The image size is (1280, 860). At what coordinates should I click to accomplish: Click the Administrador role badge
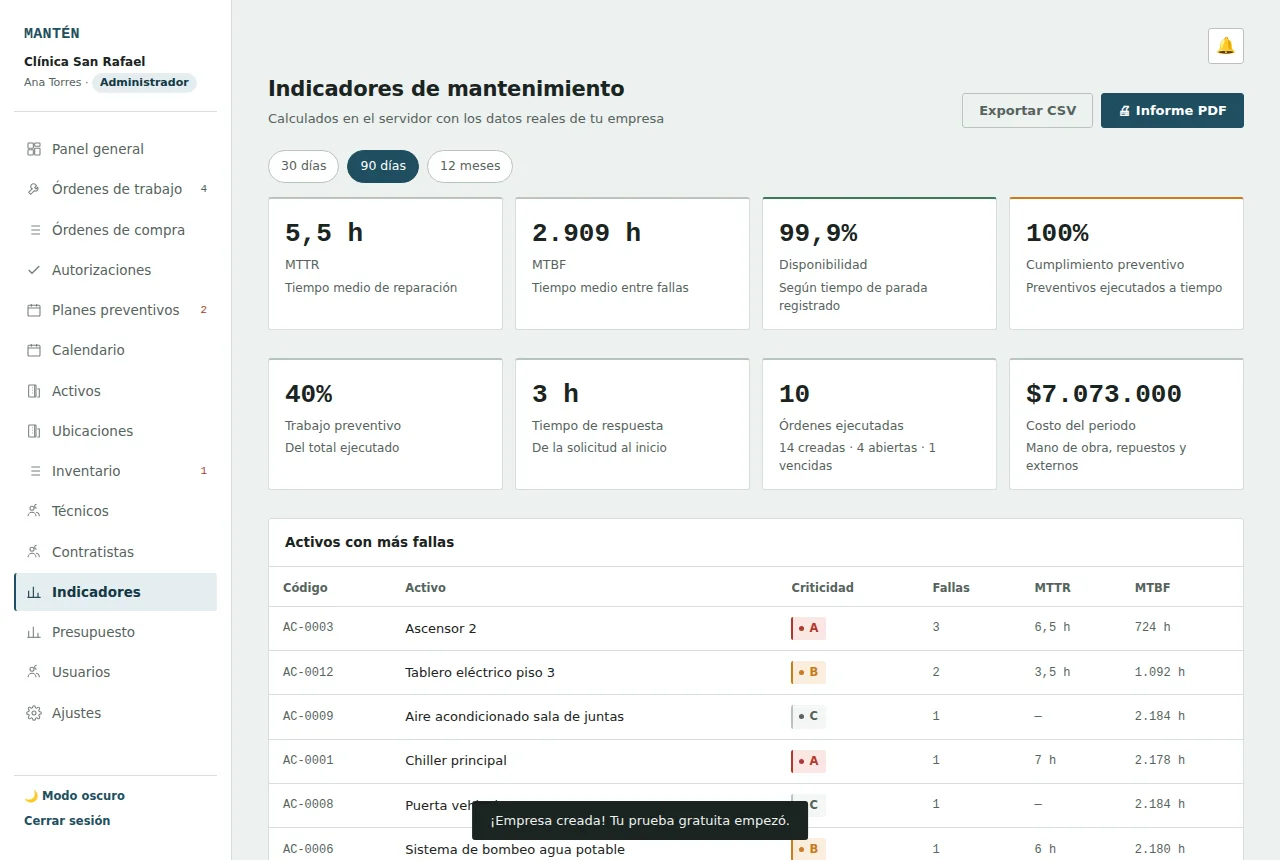(144, 83)
